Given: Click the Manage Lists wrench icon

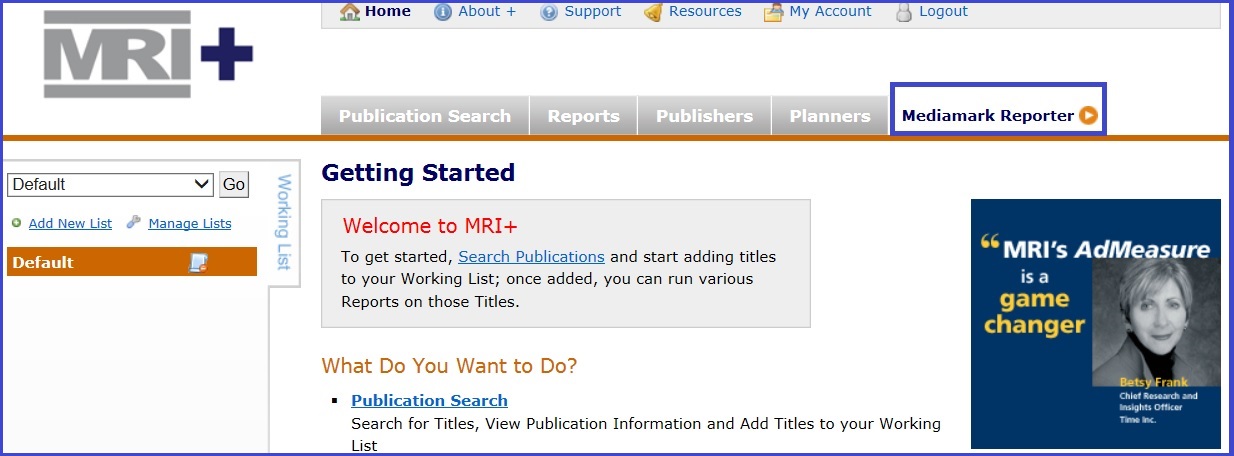Looking at the screenshot, I should point(134,223).
